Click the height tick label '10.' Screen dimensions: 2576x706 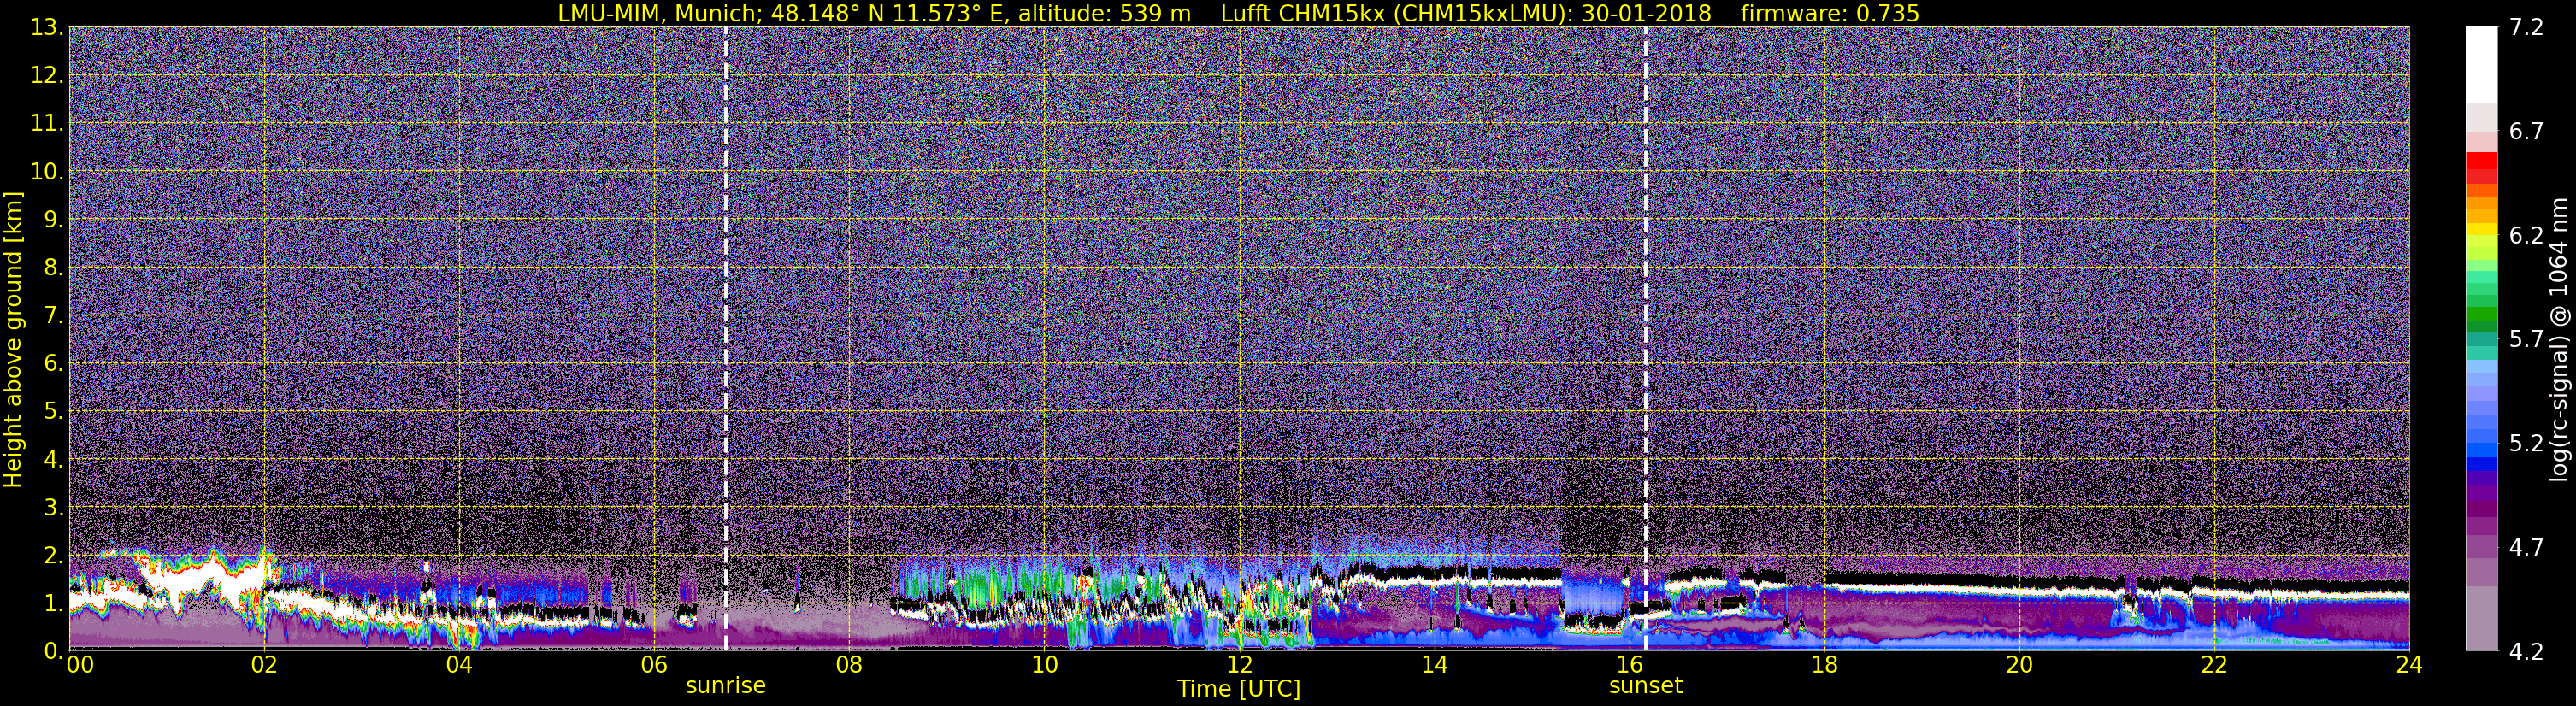pyautogui.click(x=47, y=172)
